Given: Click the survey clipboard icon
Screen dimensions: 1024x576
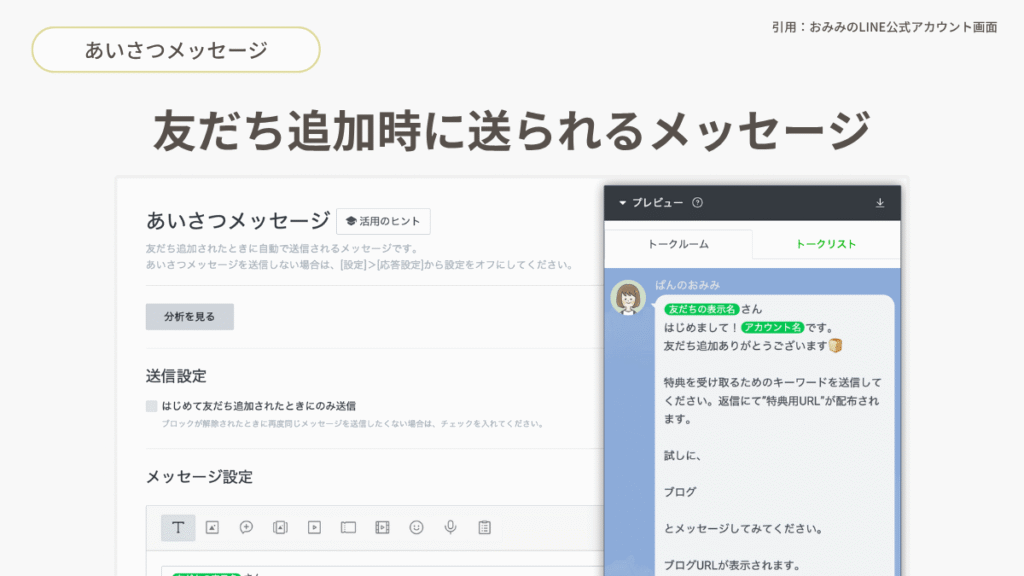Looking at the screenshot, I should tap(485, 527).
